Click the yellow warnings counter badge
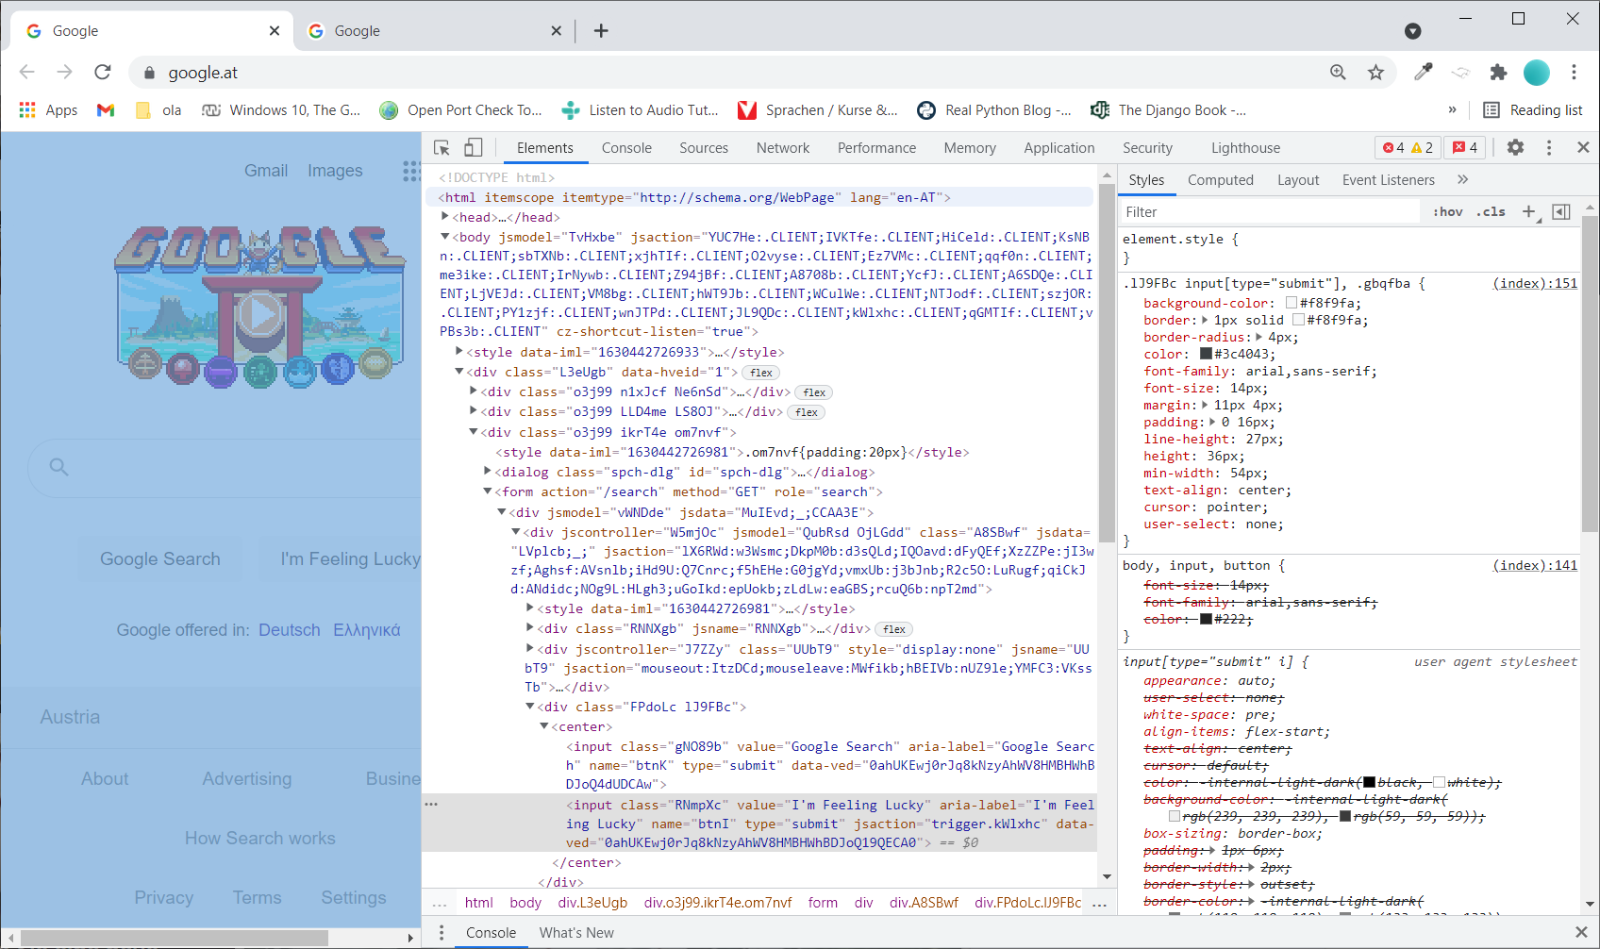This screenshot has width=1600, height=949. (1422, 147)
